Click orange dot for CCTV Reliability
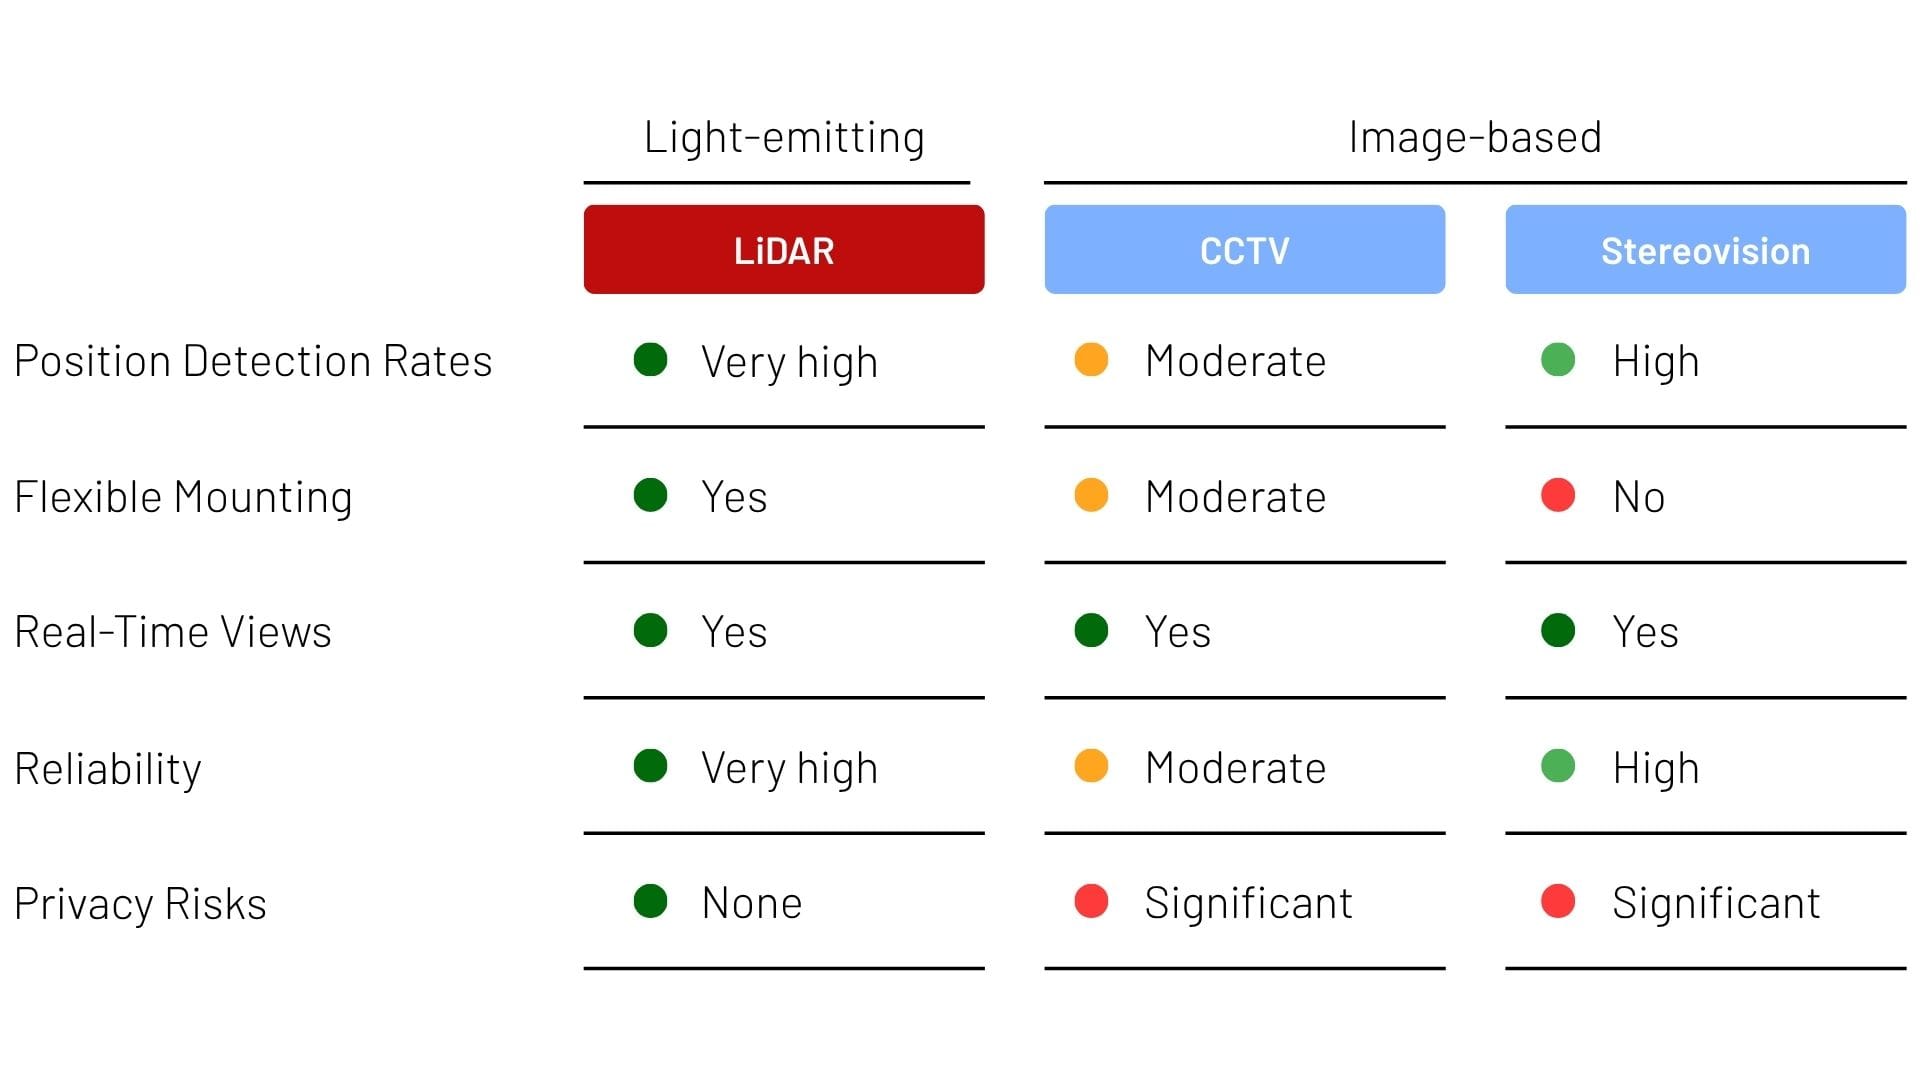Image resolution: width=1920 pixels, height=1080 pixels. click(1091, 766)
